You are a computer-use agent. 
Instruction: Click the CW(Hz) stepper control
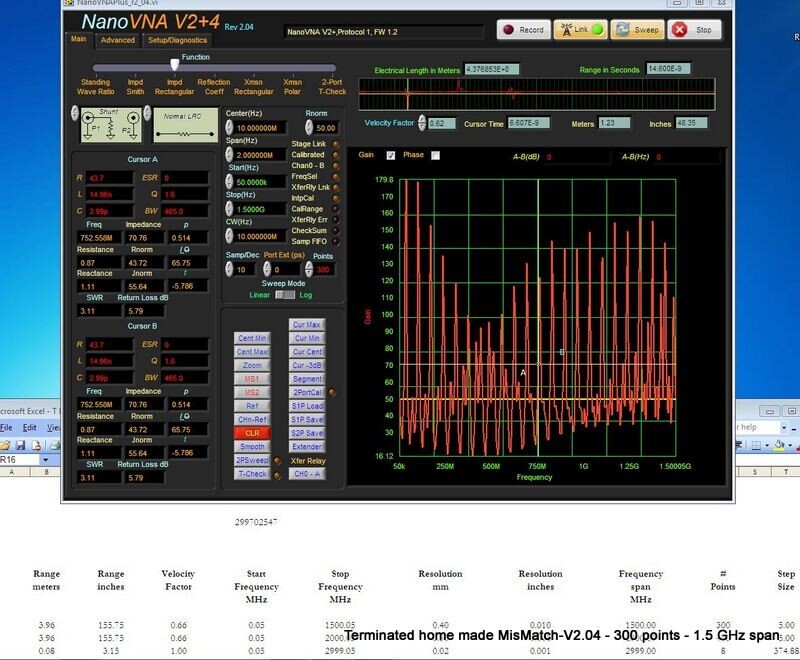coord(229,236)
